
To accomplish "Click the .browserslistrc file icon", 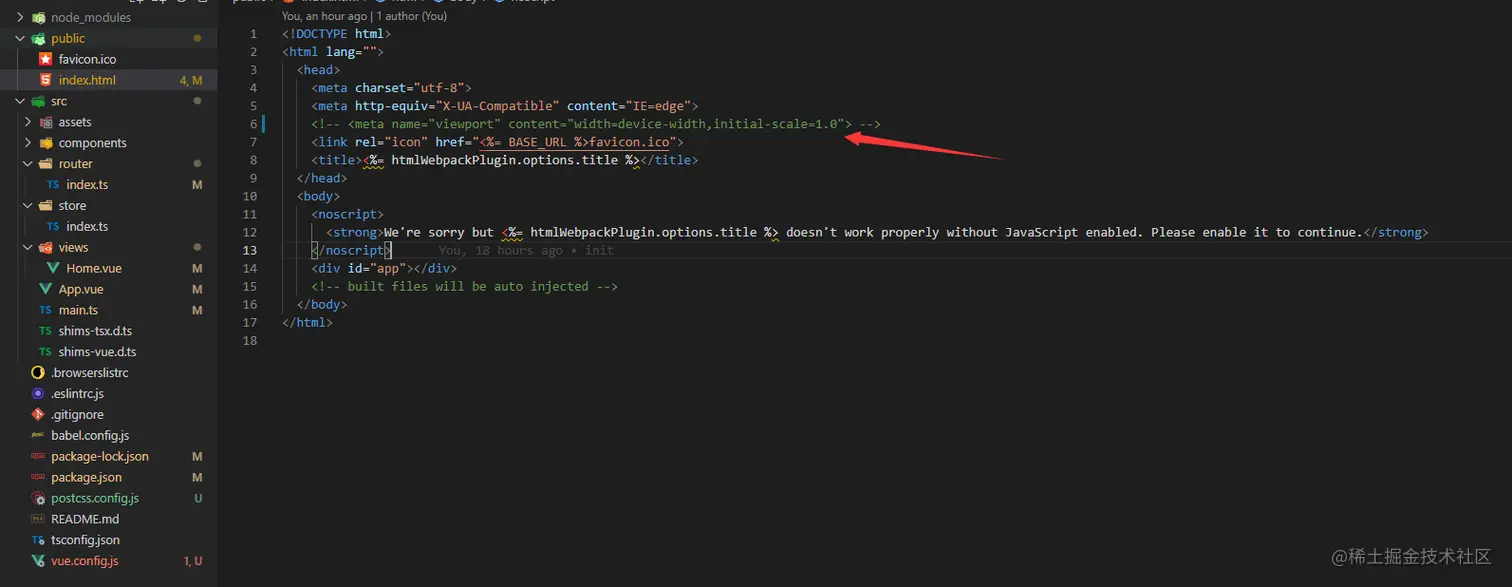I will pos(38,373).
